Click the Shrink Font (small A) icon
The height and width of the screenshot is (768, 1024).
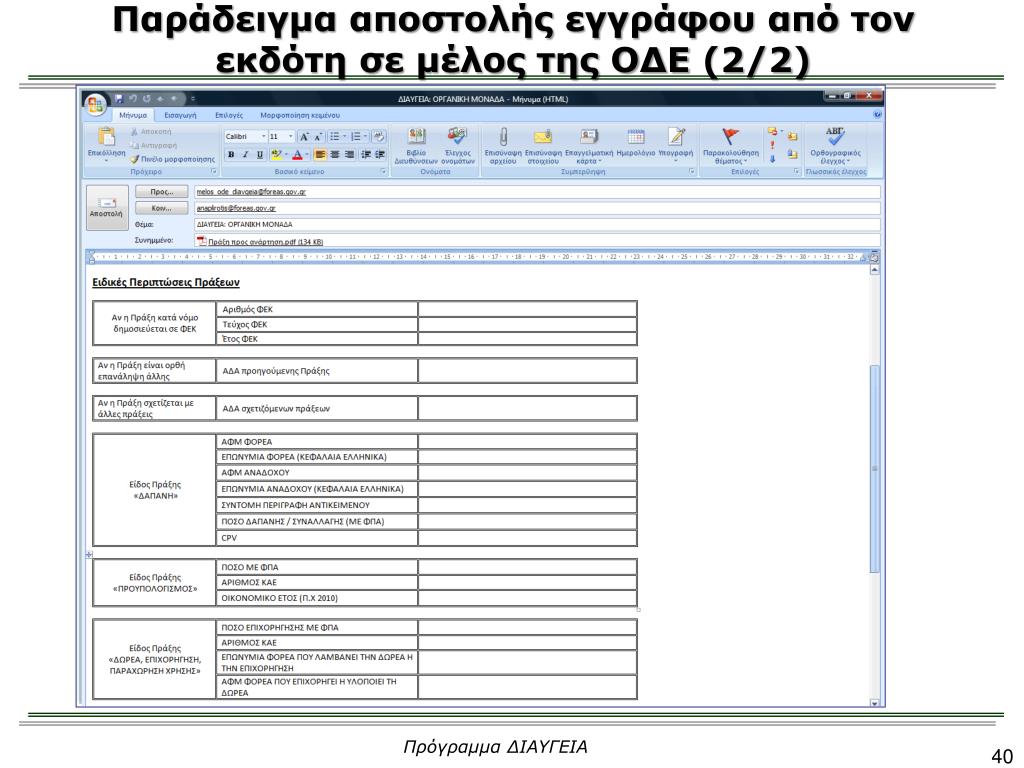tap(317, 136)
